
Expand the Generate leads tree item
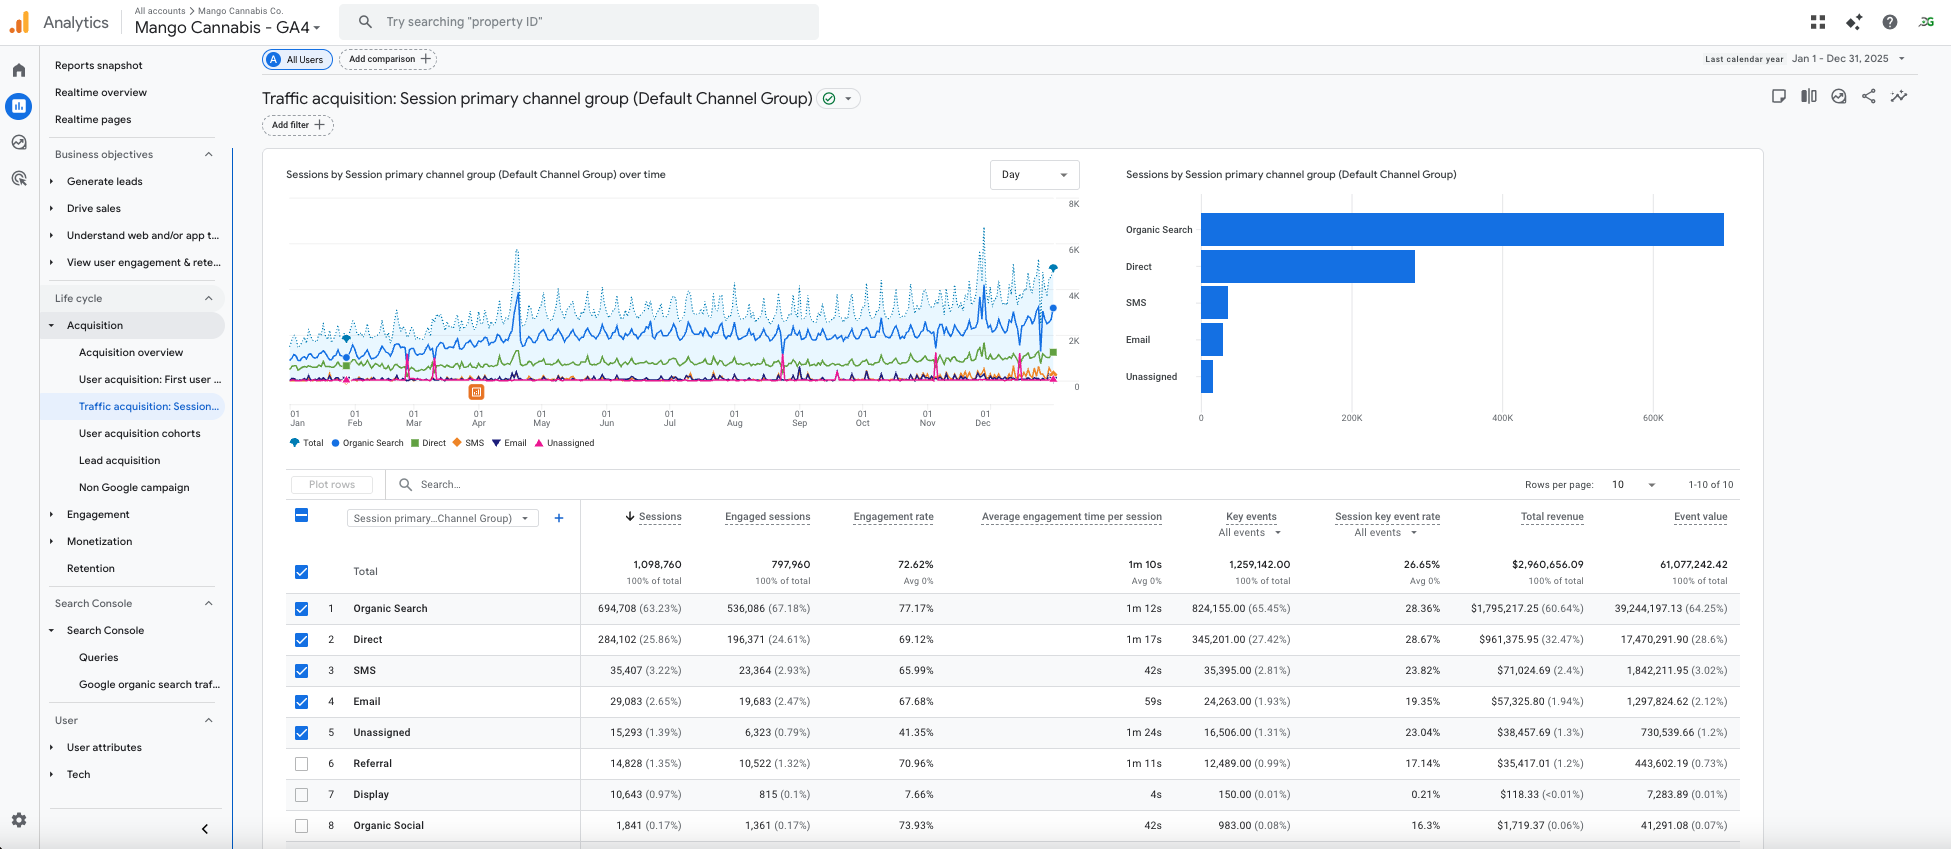(51, 181)
